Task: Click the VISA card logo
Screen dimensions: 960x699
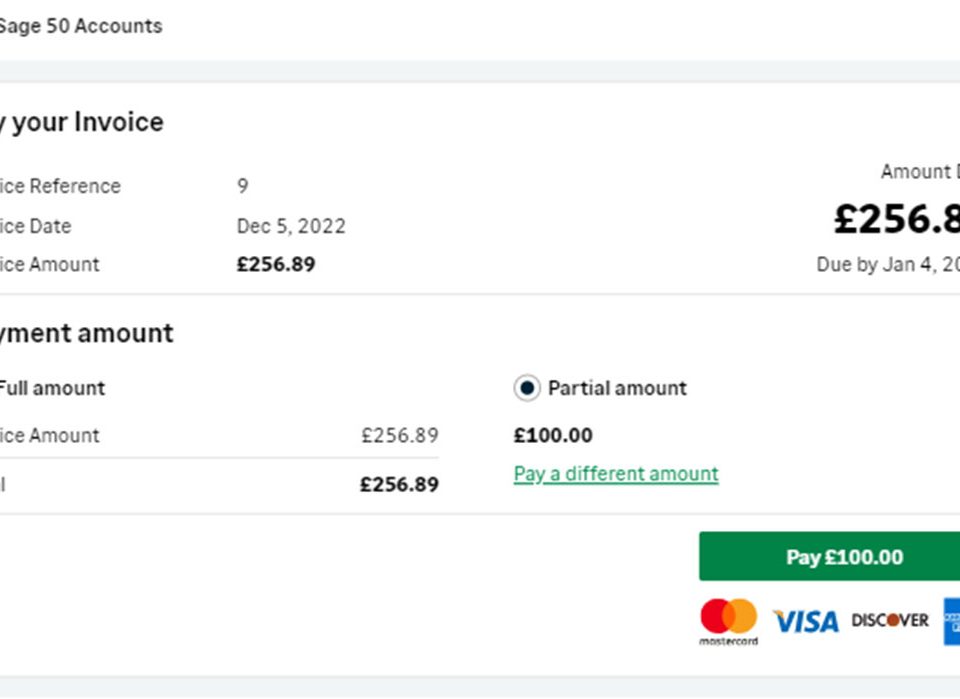Action: coord(806,621)
